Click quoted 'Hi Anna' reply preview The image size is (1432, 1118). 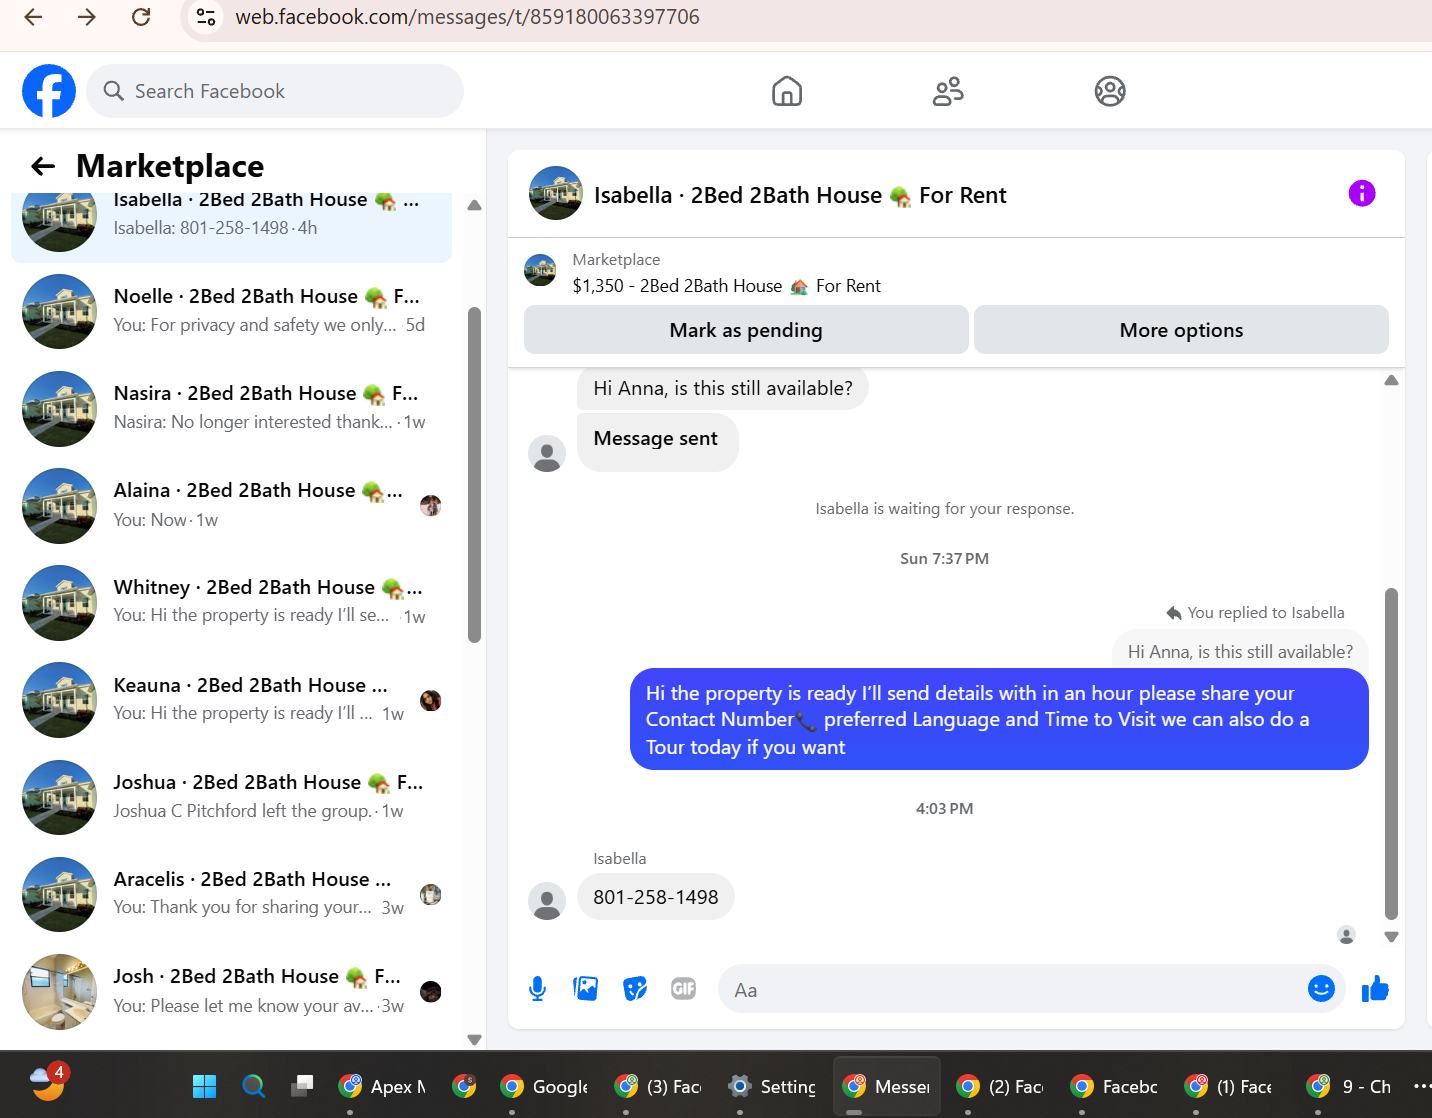(1240, 652)
